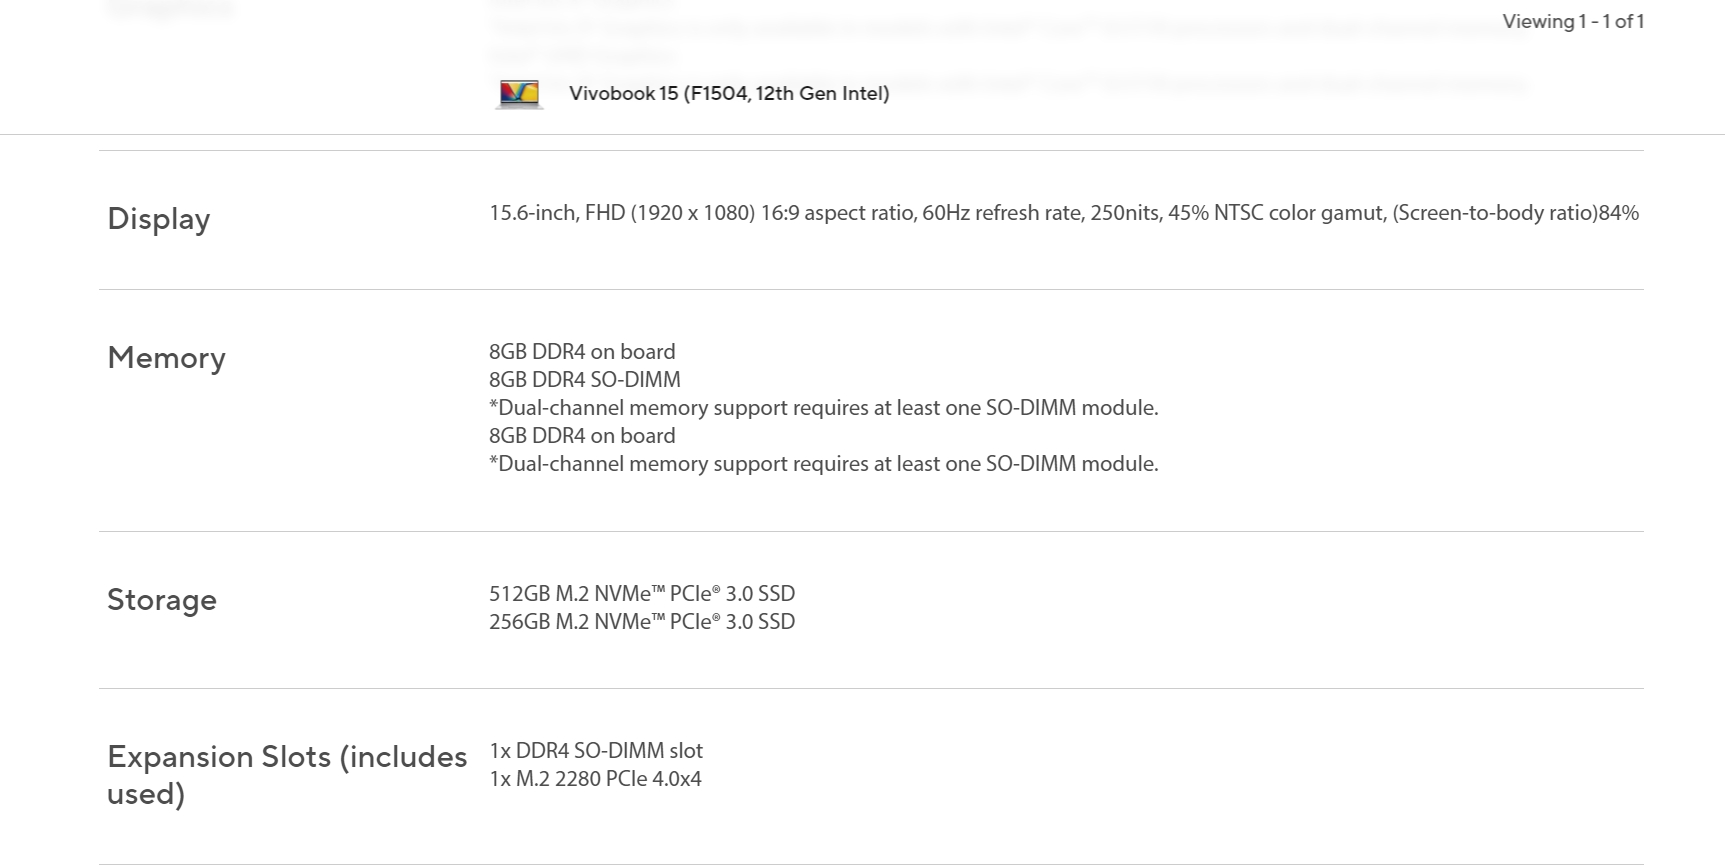
Task: Click the blurred heading above Display
Action: pos(170,10)
